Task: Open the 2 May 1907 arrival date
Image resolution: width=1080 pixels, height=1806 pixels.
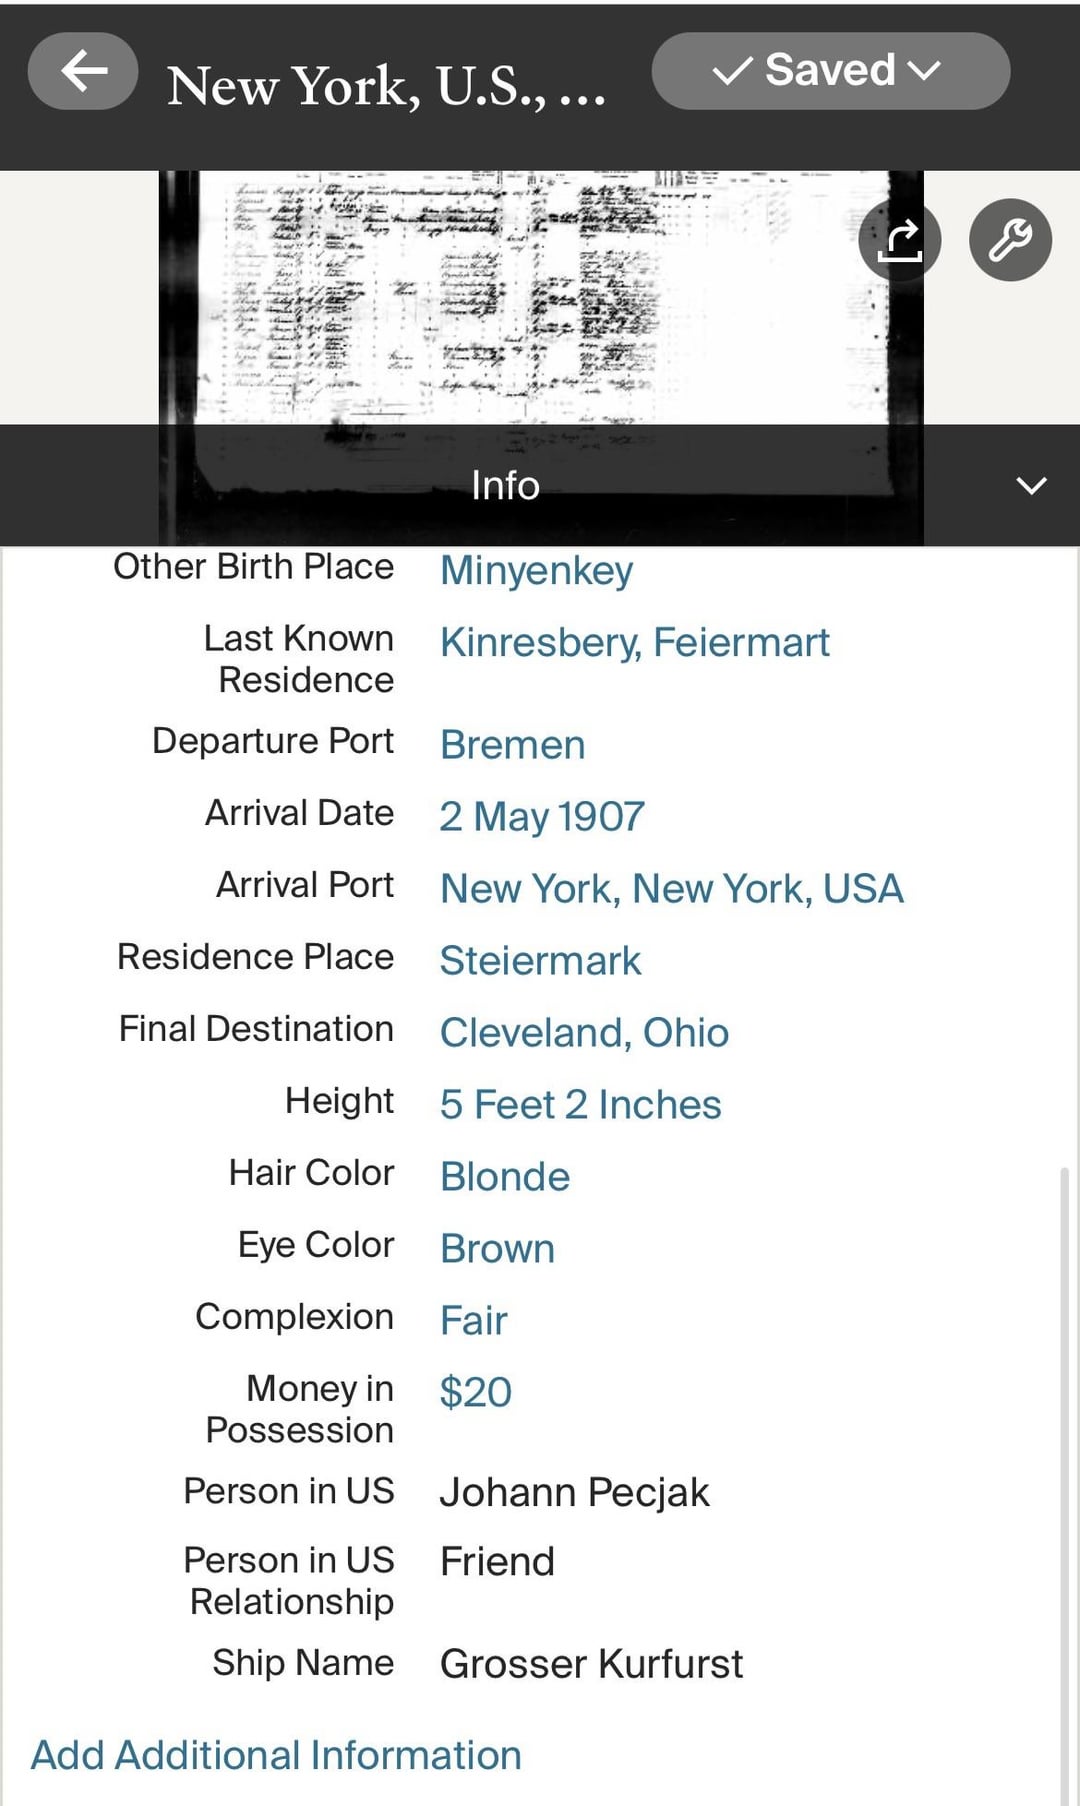Action: (542, 817)
